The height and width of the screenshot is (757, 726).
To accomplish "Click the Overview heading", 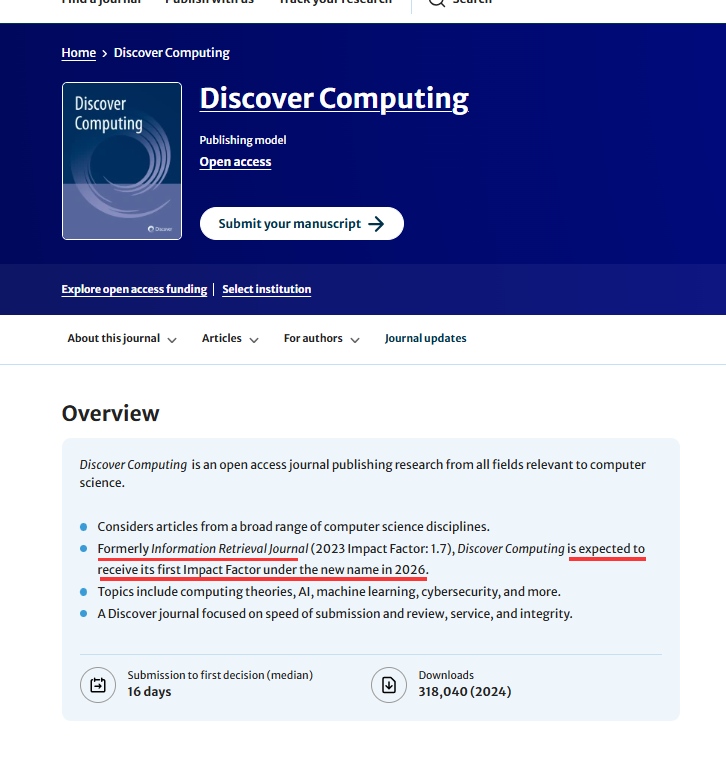I will pos(111,413).
